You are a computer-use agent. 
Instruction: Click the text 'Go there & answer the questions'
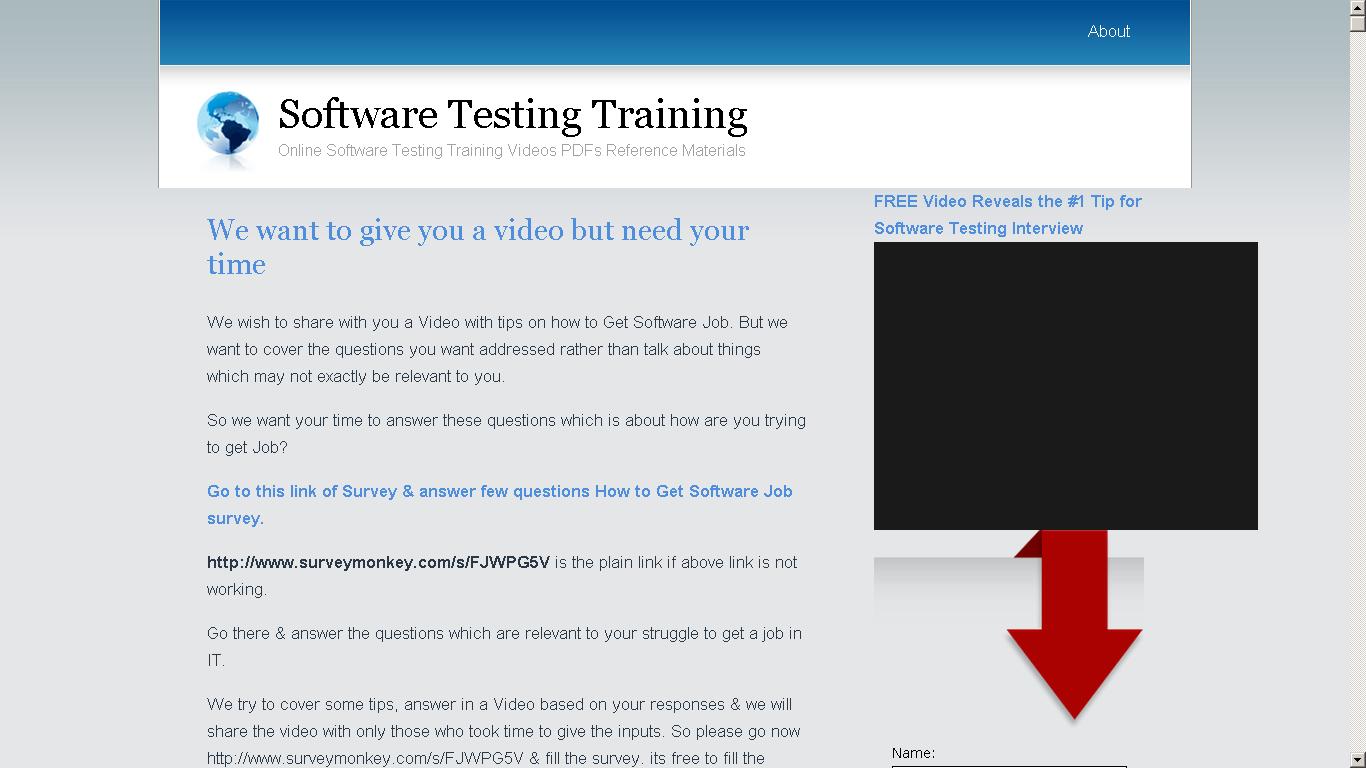click(x=504, y=647)
